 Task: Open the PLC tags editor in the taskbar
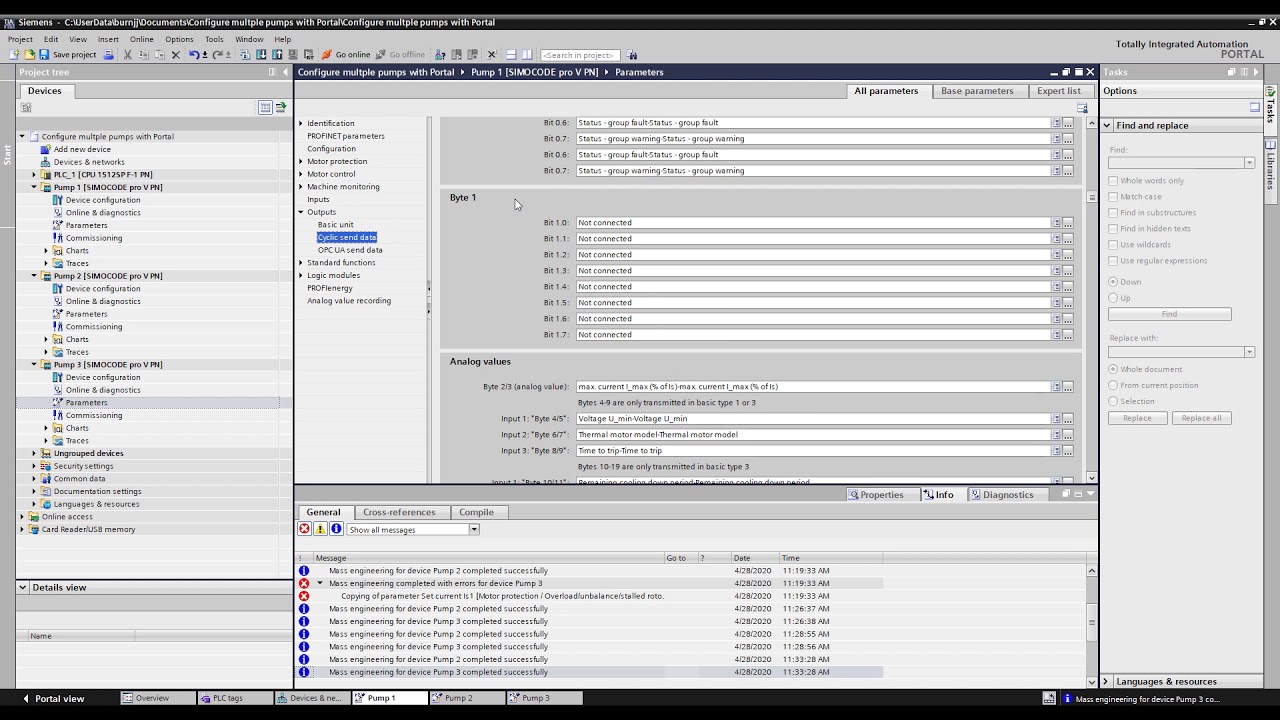[x=233, y=698]
